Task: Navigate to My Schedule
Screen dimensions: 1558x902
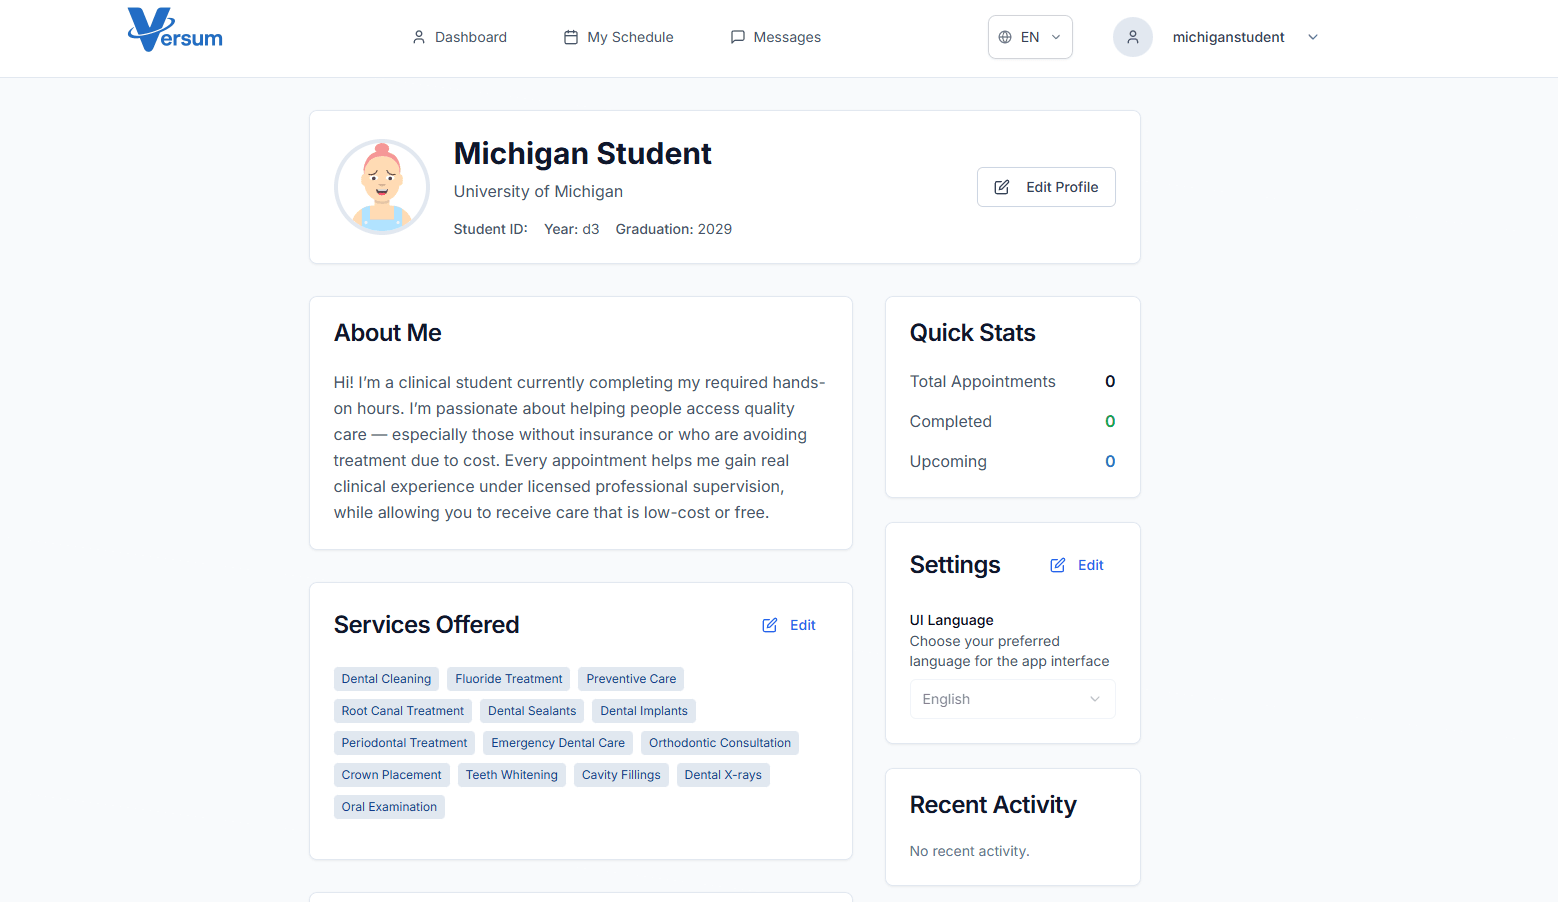Action: [x=630, y=36]
